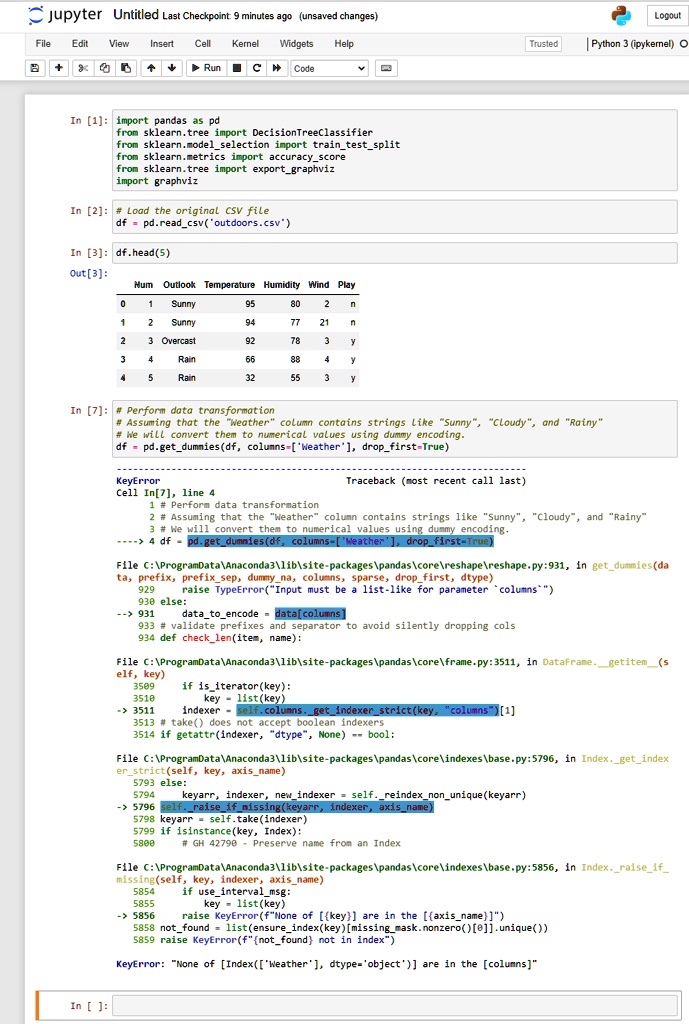Click the Jupyter logo
Viewport: 689px width, 1024px height.
coord(65,16)
